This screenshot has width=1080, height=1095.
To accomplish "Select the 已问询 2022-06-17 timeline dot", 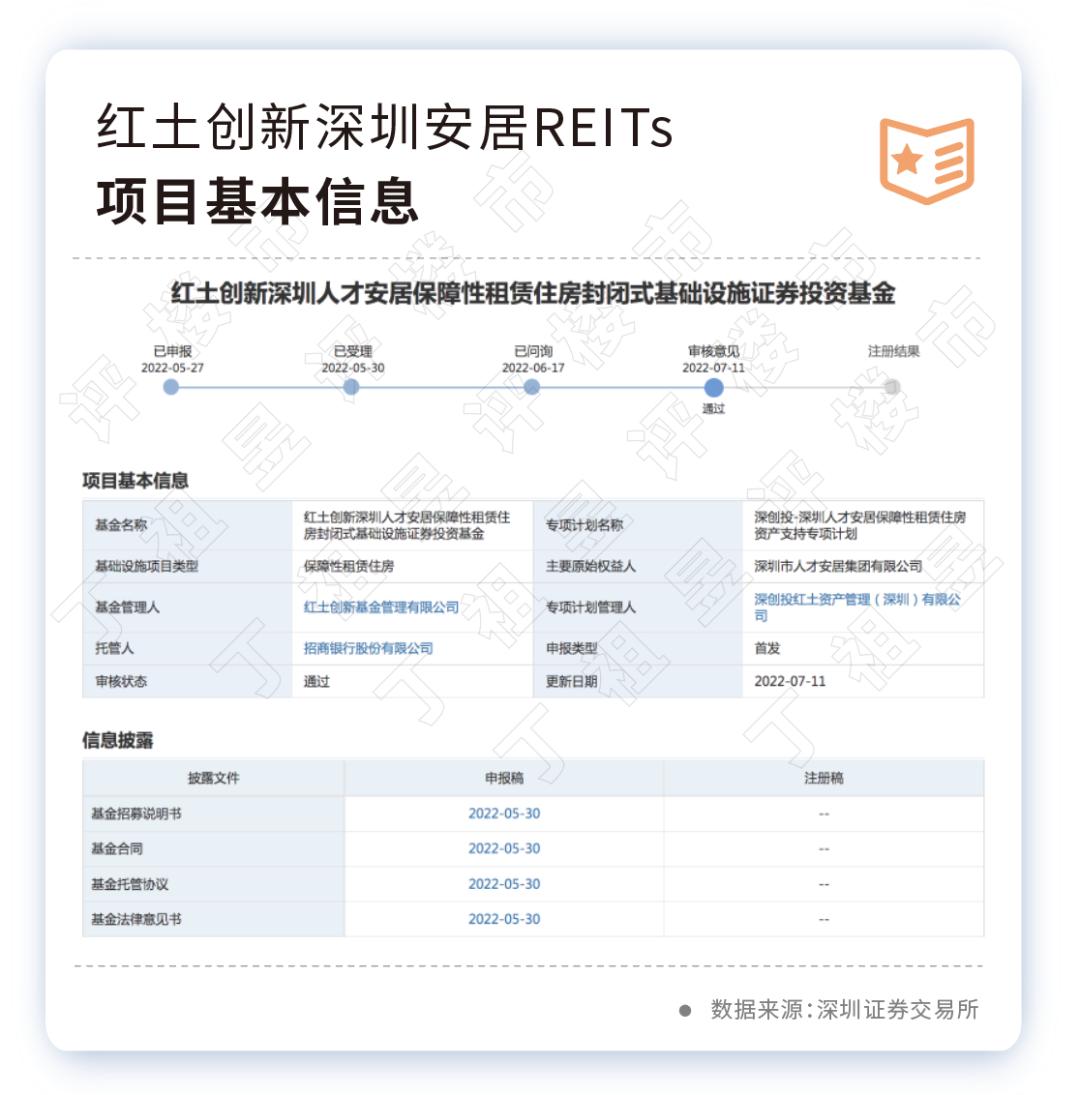I will click(x=532, y=387).
